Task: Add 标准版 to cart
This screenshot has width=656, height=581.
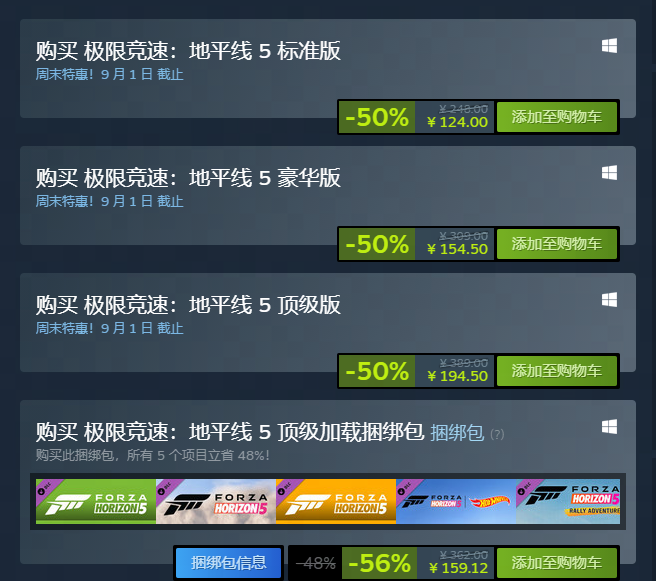Action: click(x=556, y=117)
